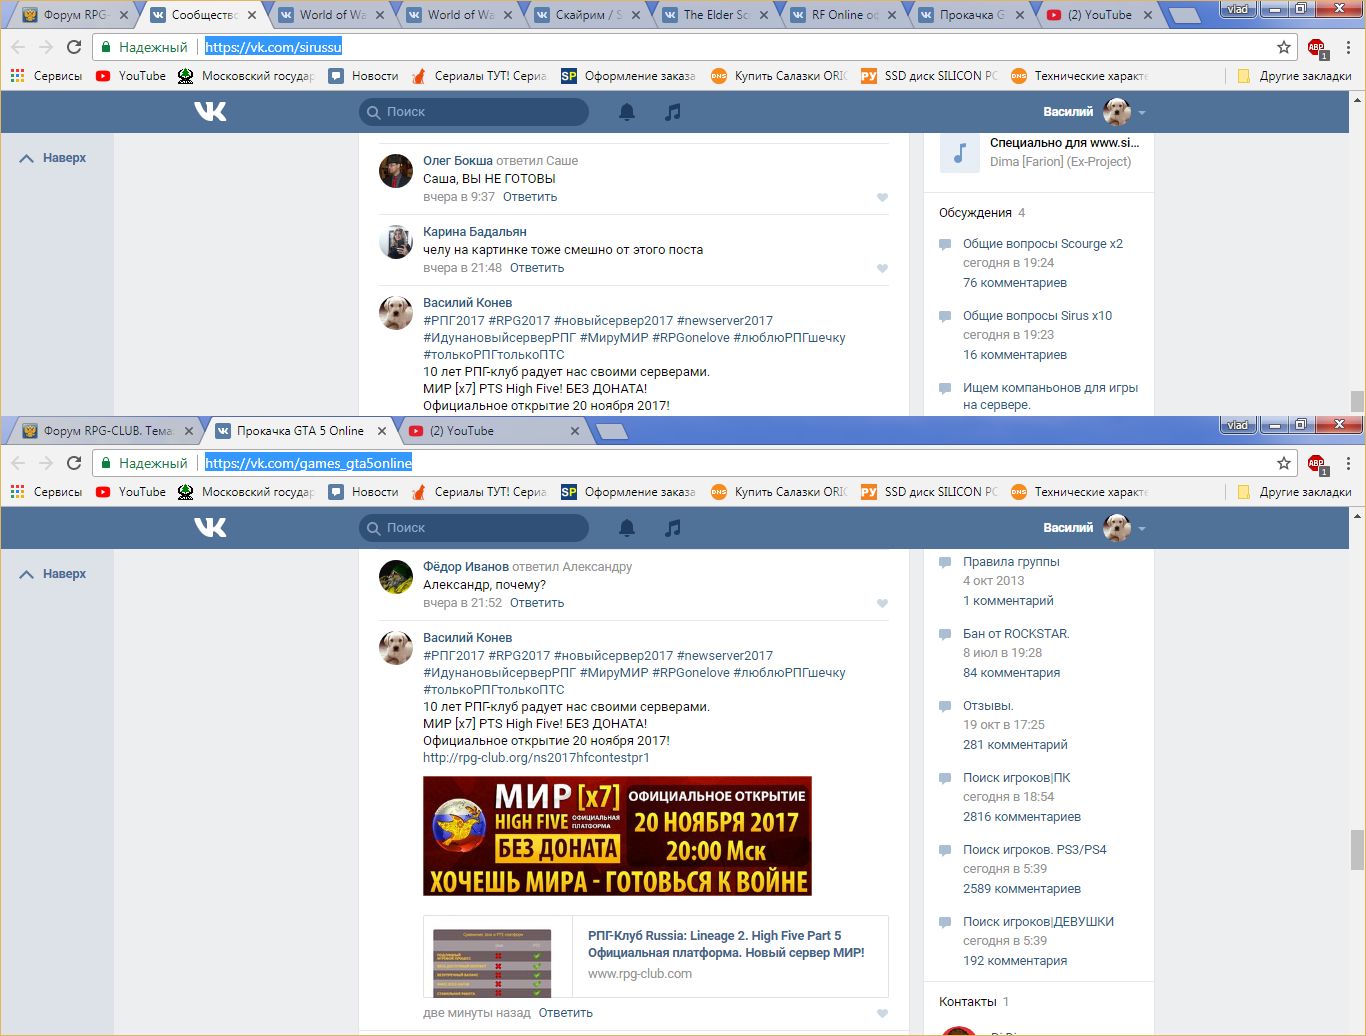1366x1036 pixels.
Task: Reply to Фёдор Иванов's comment via Ответить
Action: pyautogui.click(x=537, y=603)
